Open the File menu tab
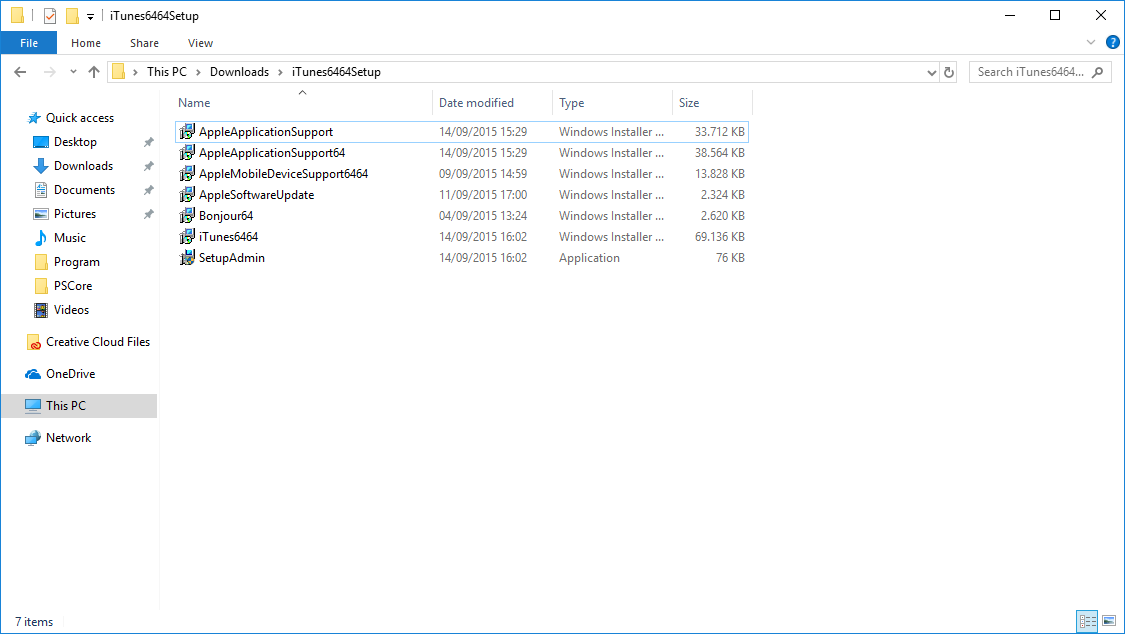The image size is (1125, 634). point(29,43)
